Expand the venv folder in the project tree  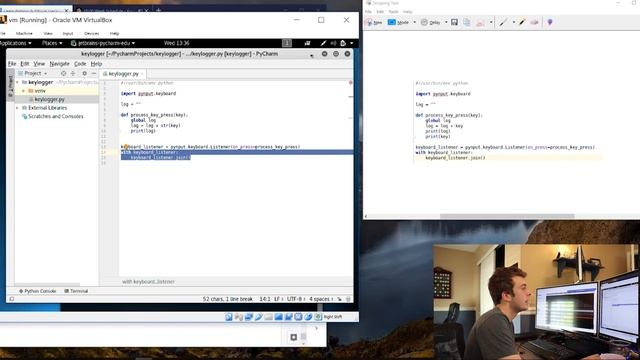tap(24, 91)
